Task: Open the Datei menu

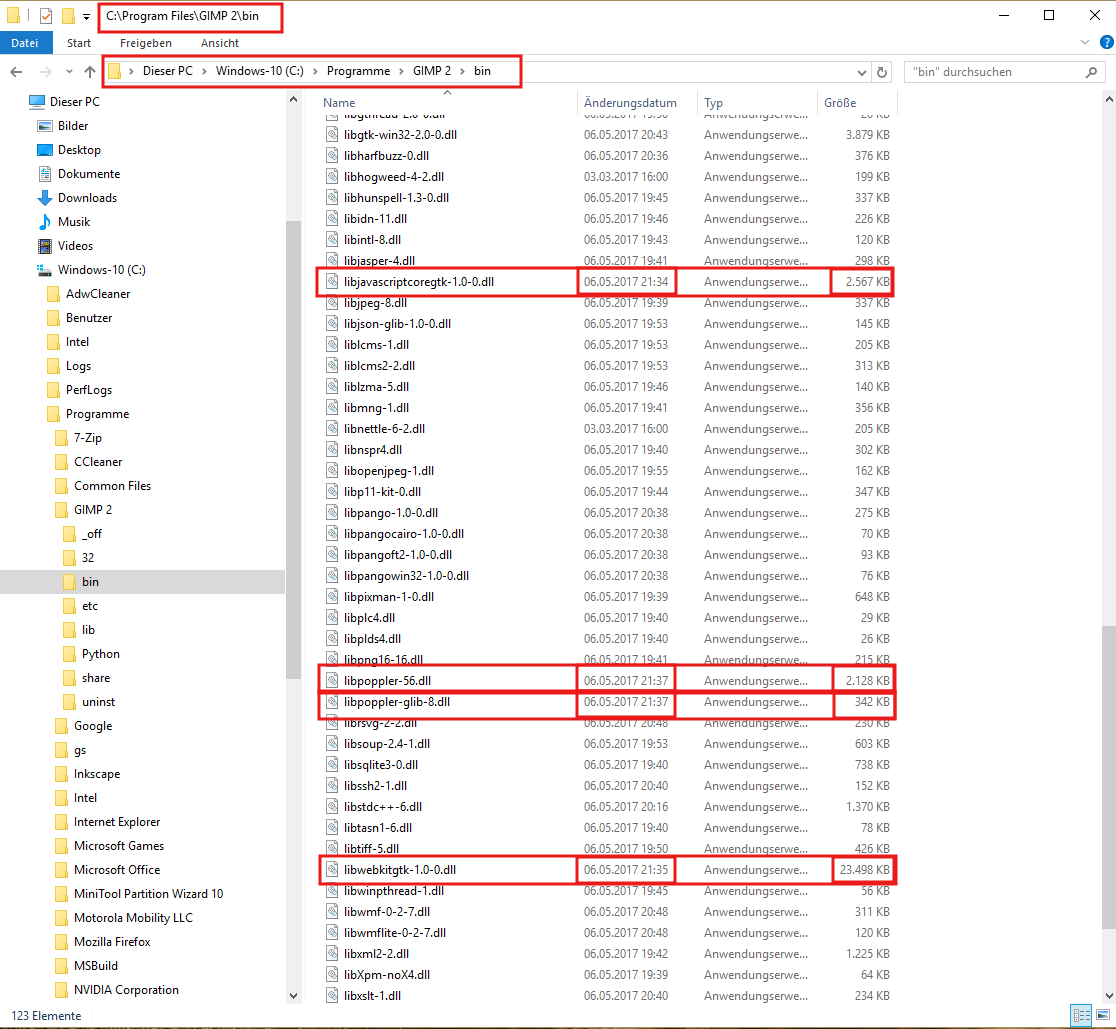Action: click(x=25, y=43)
